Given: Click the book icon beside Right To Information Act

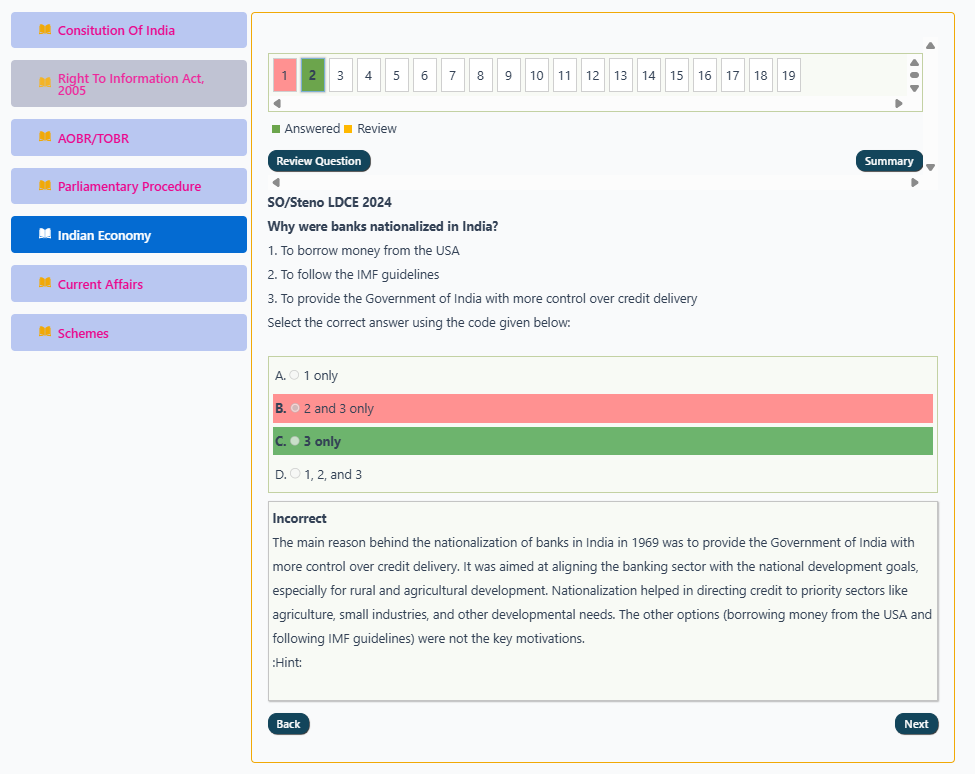Looking at the screenshot, I should pos(45,82).
